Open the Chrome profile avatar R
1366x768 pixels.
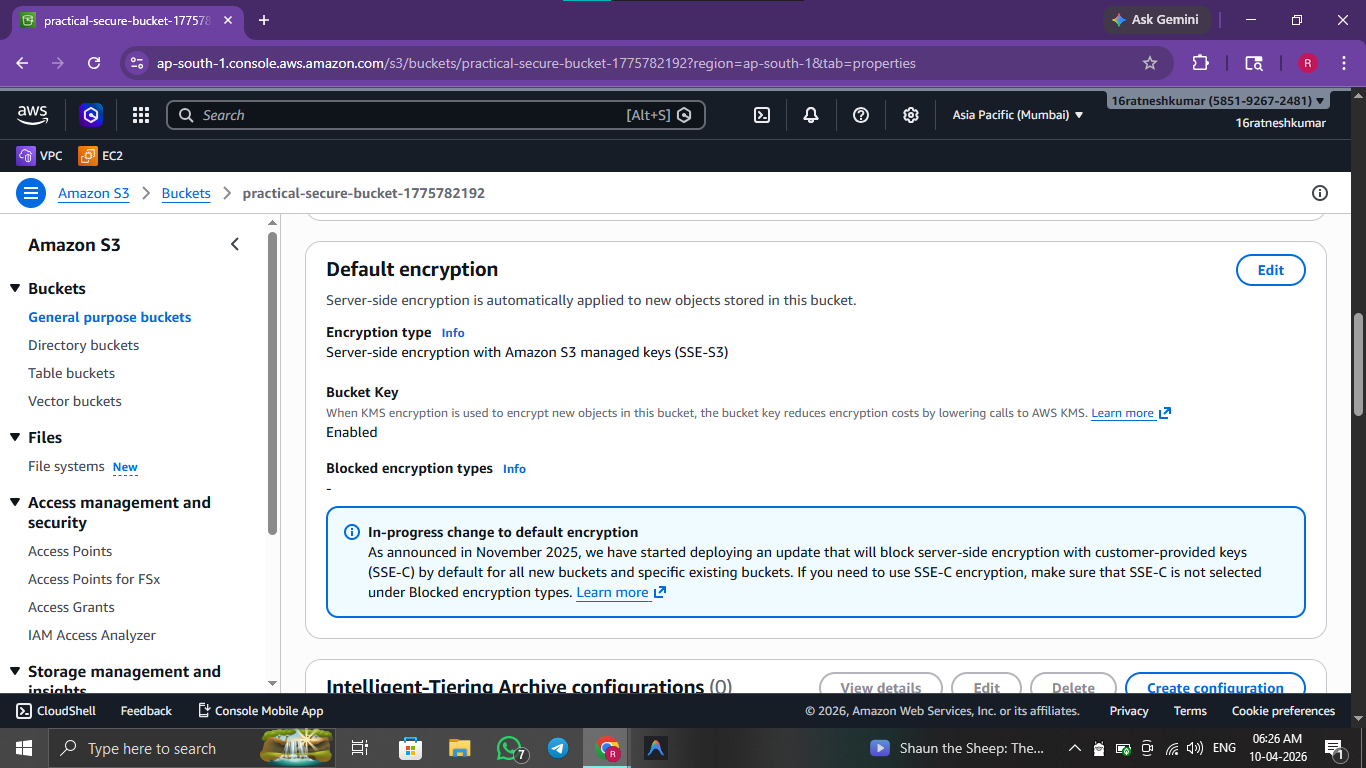[x=1307, y=63]
